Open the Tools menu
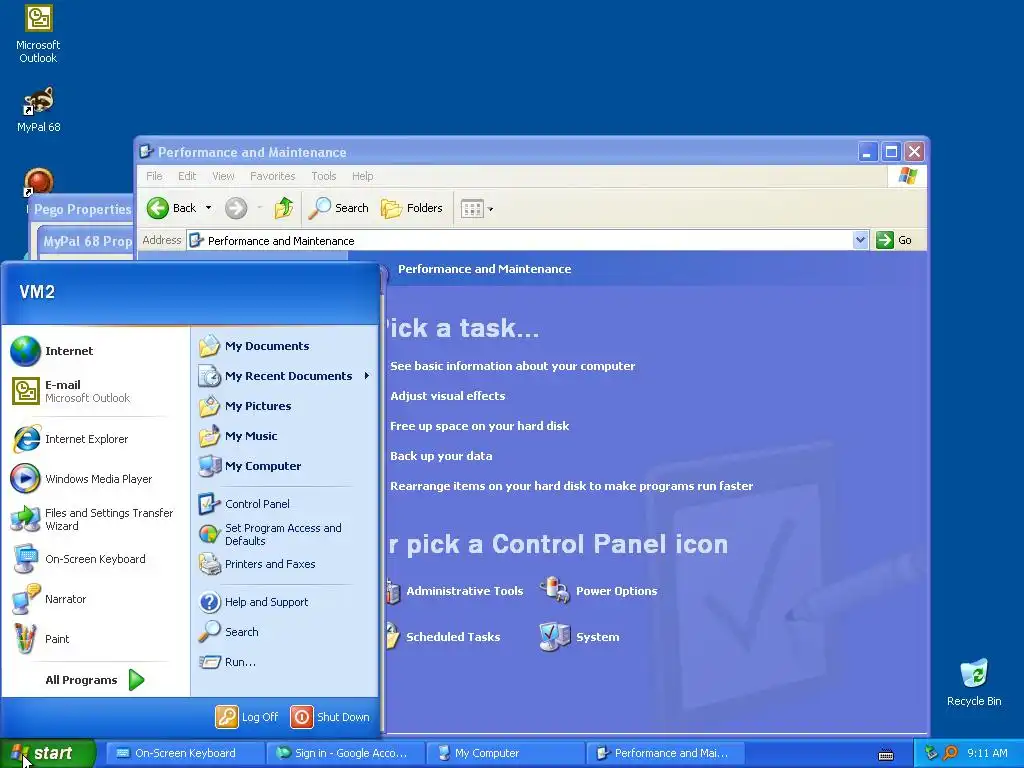1024x768 pixels. 323,176
